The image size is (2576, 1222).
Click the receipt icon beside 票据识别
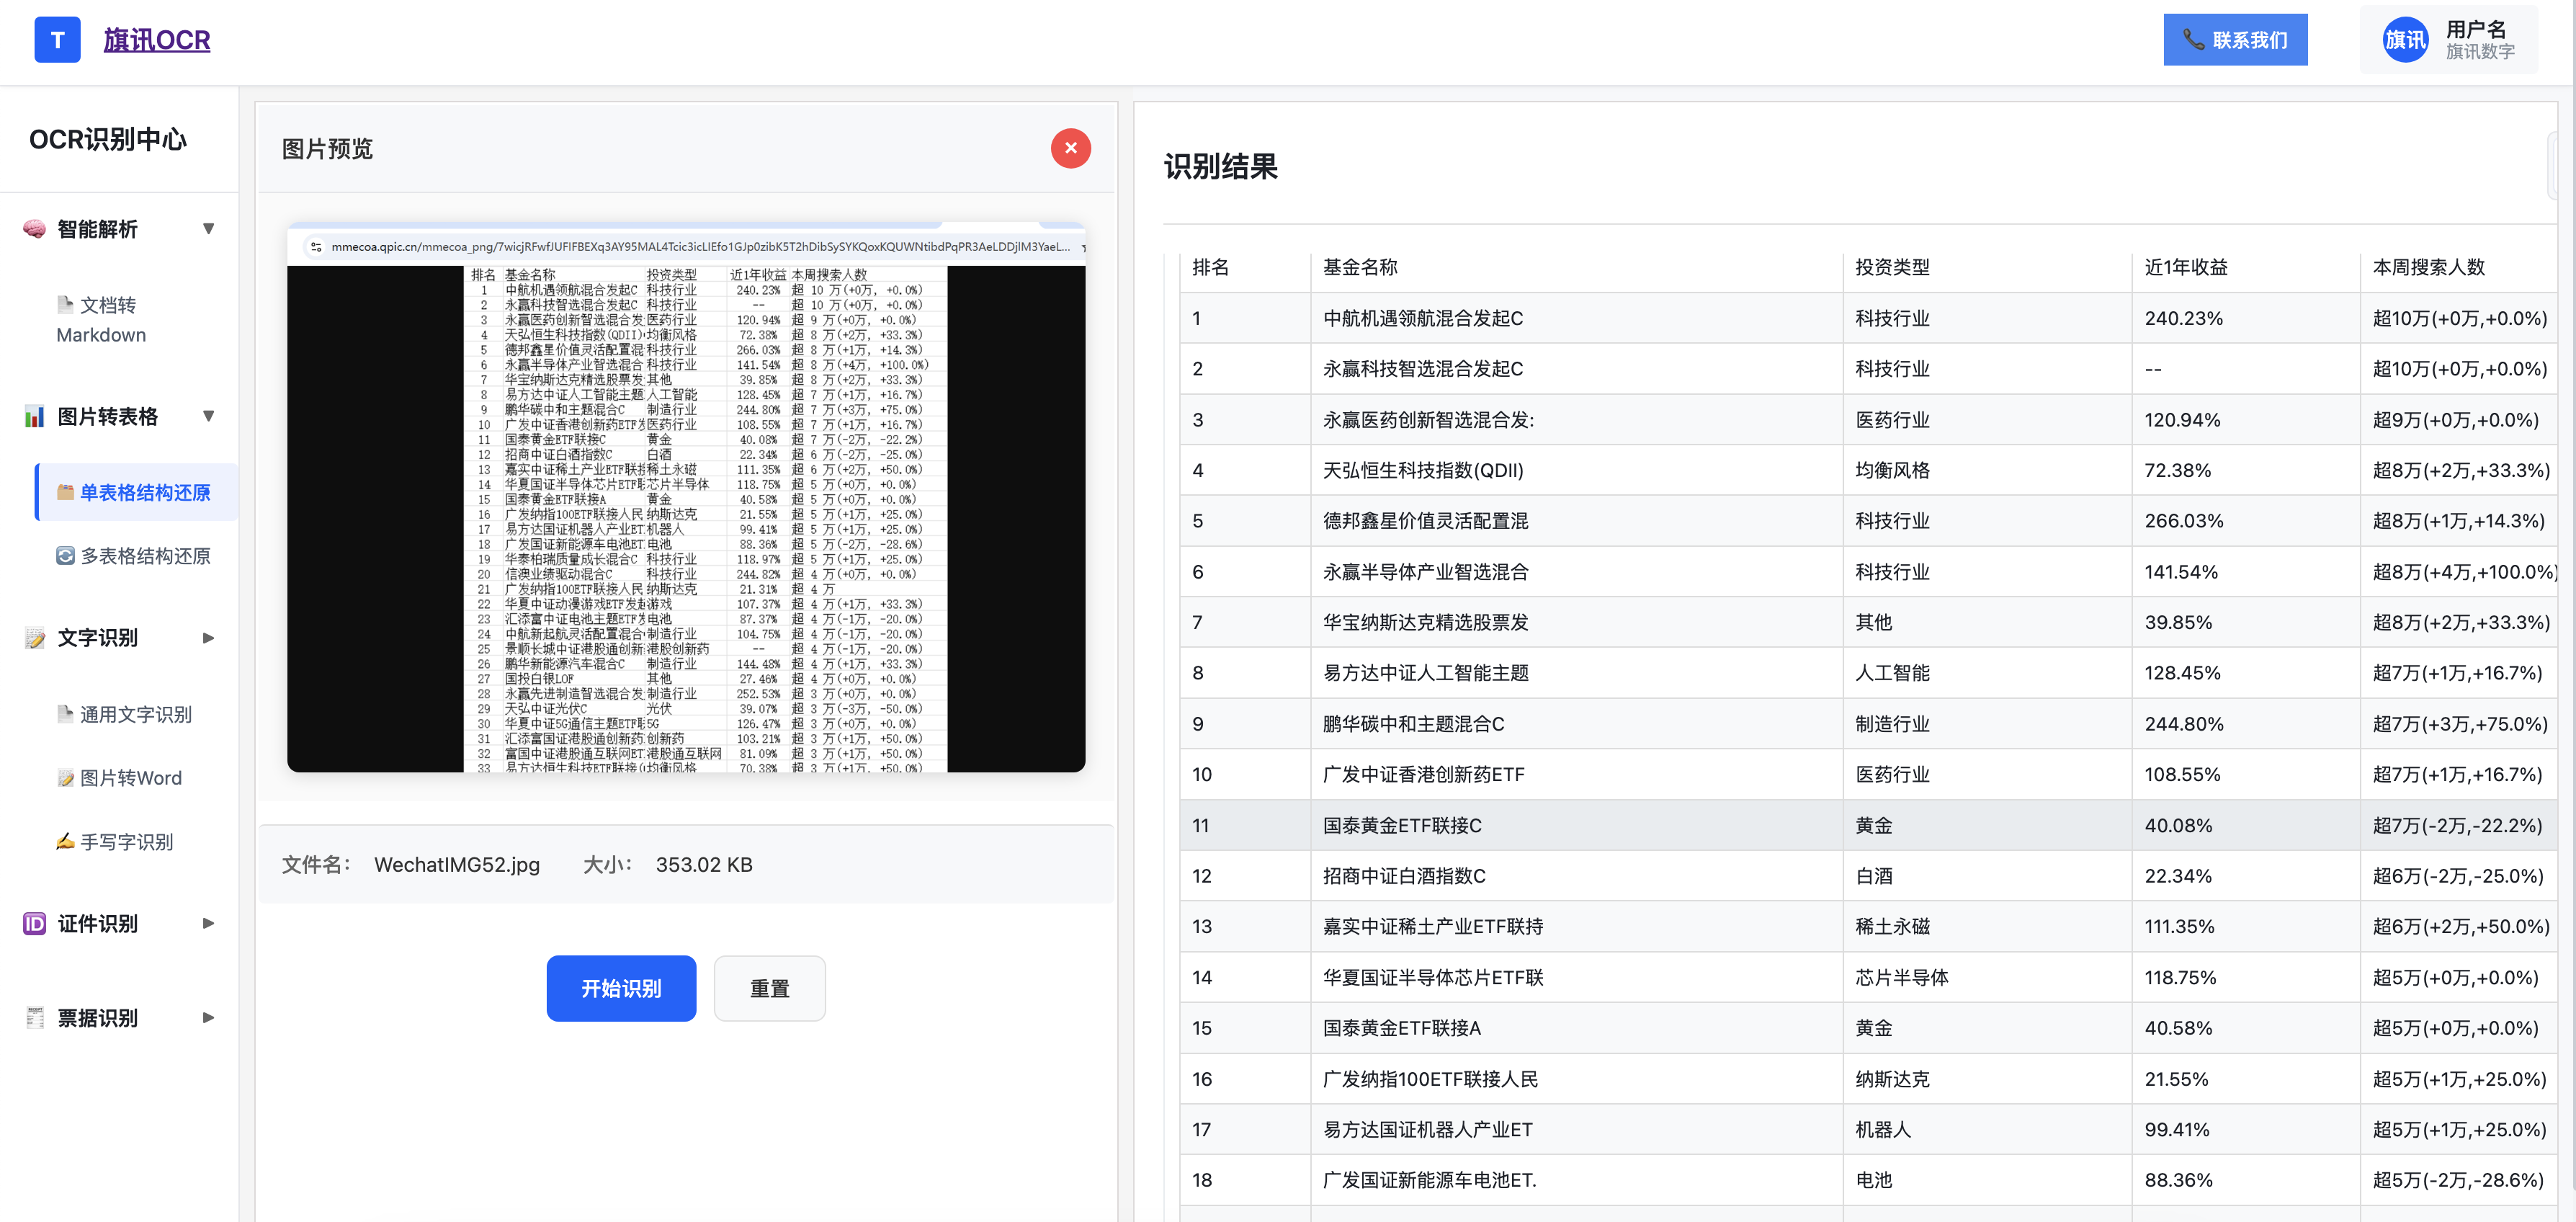(x=34, y=1017)
